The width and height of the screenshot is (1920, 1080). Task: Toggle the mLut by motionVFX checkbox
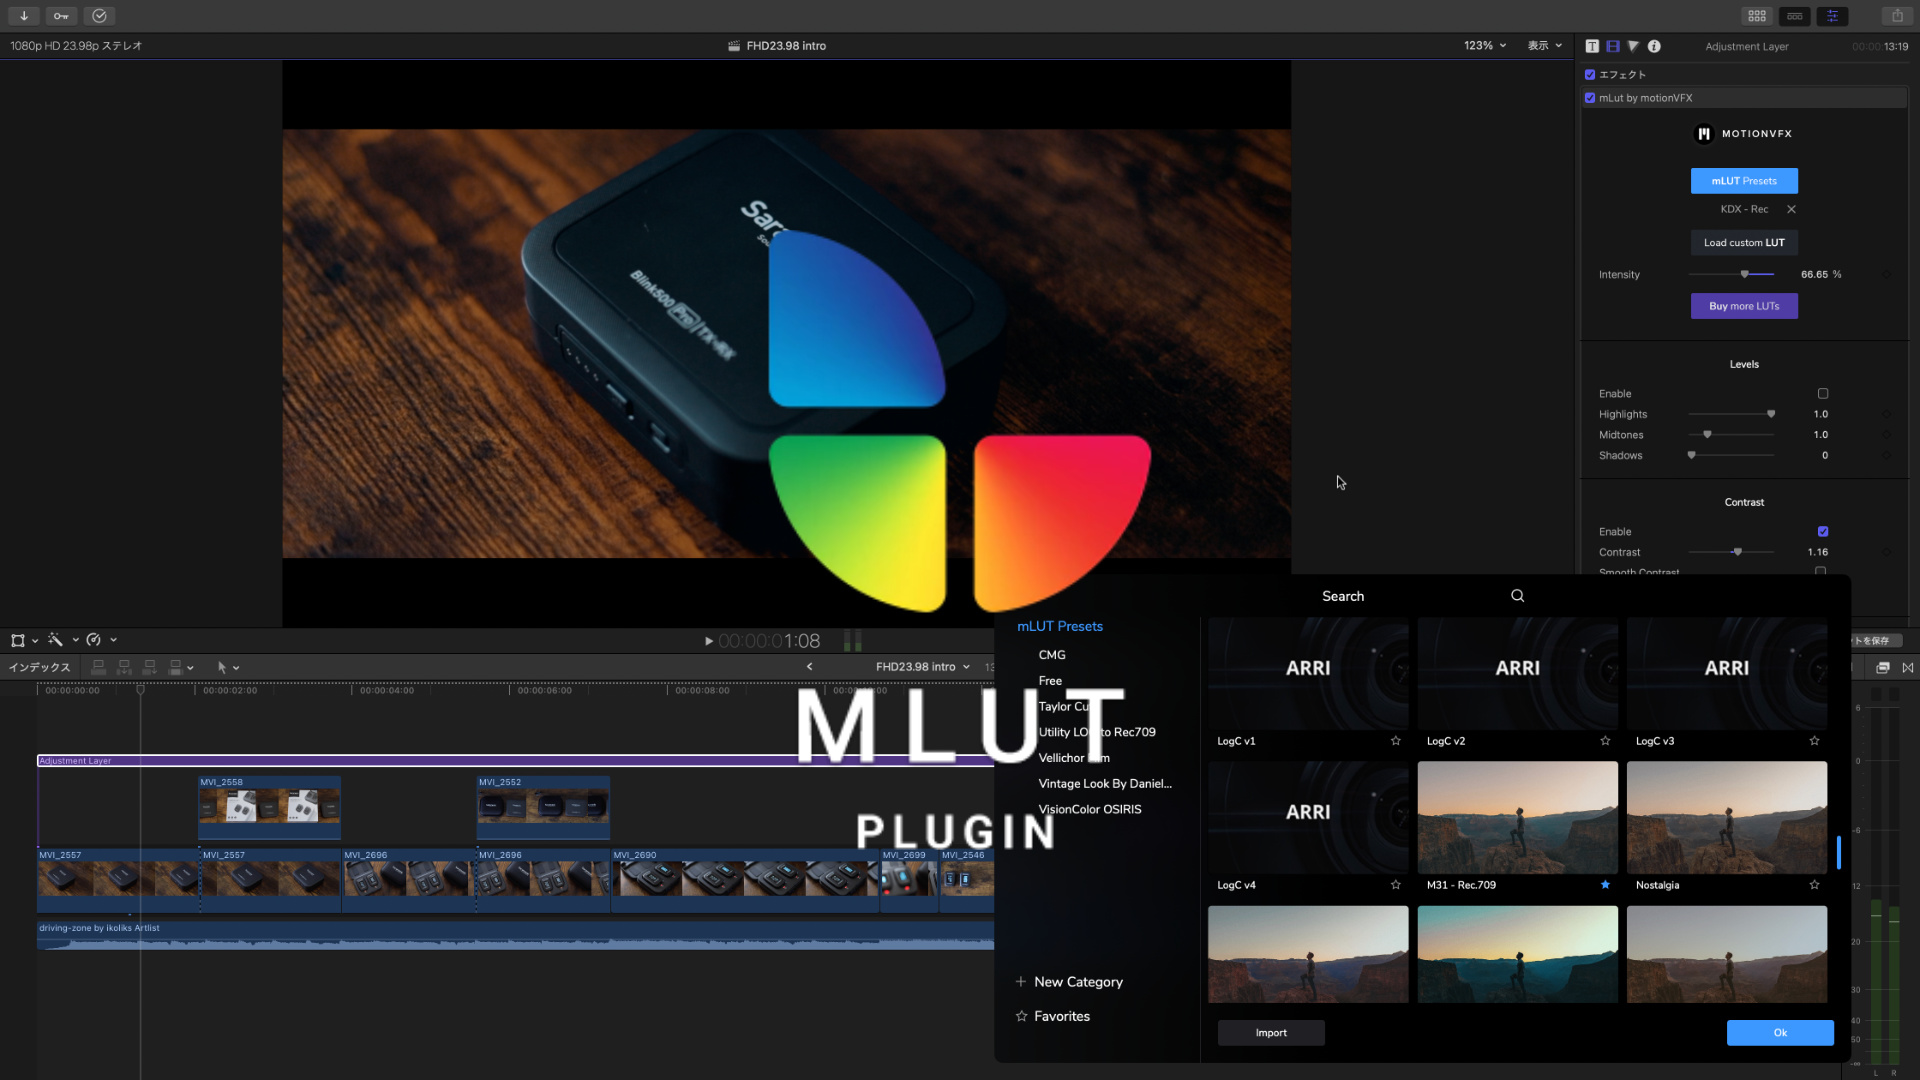(x=1590, y=98)
